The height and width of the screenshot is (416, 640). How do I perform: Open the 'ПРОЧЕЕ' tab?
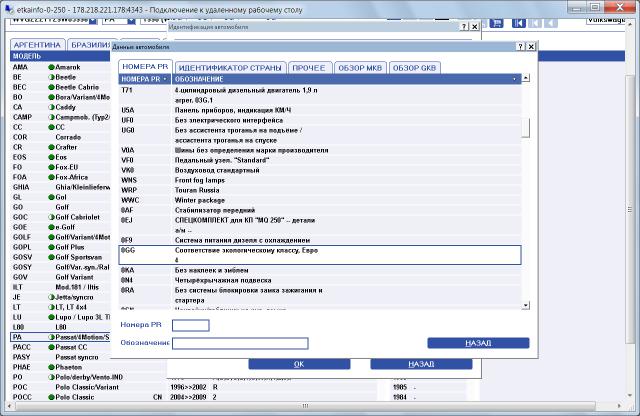click(309, 68)
